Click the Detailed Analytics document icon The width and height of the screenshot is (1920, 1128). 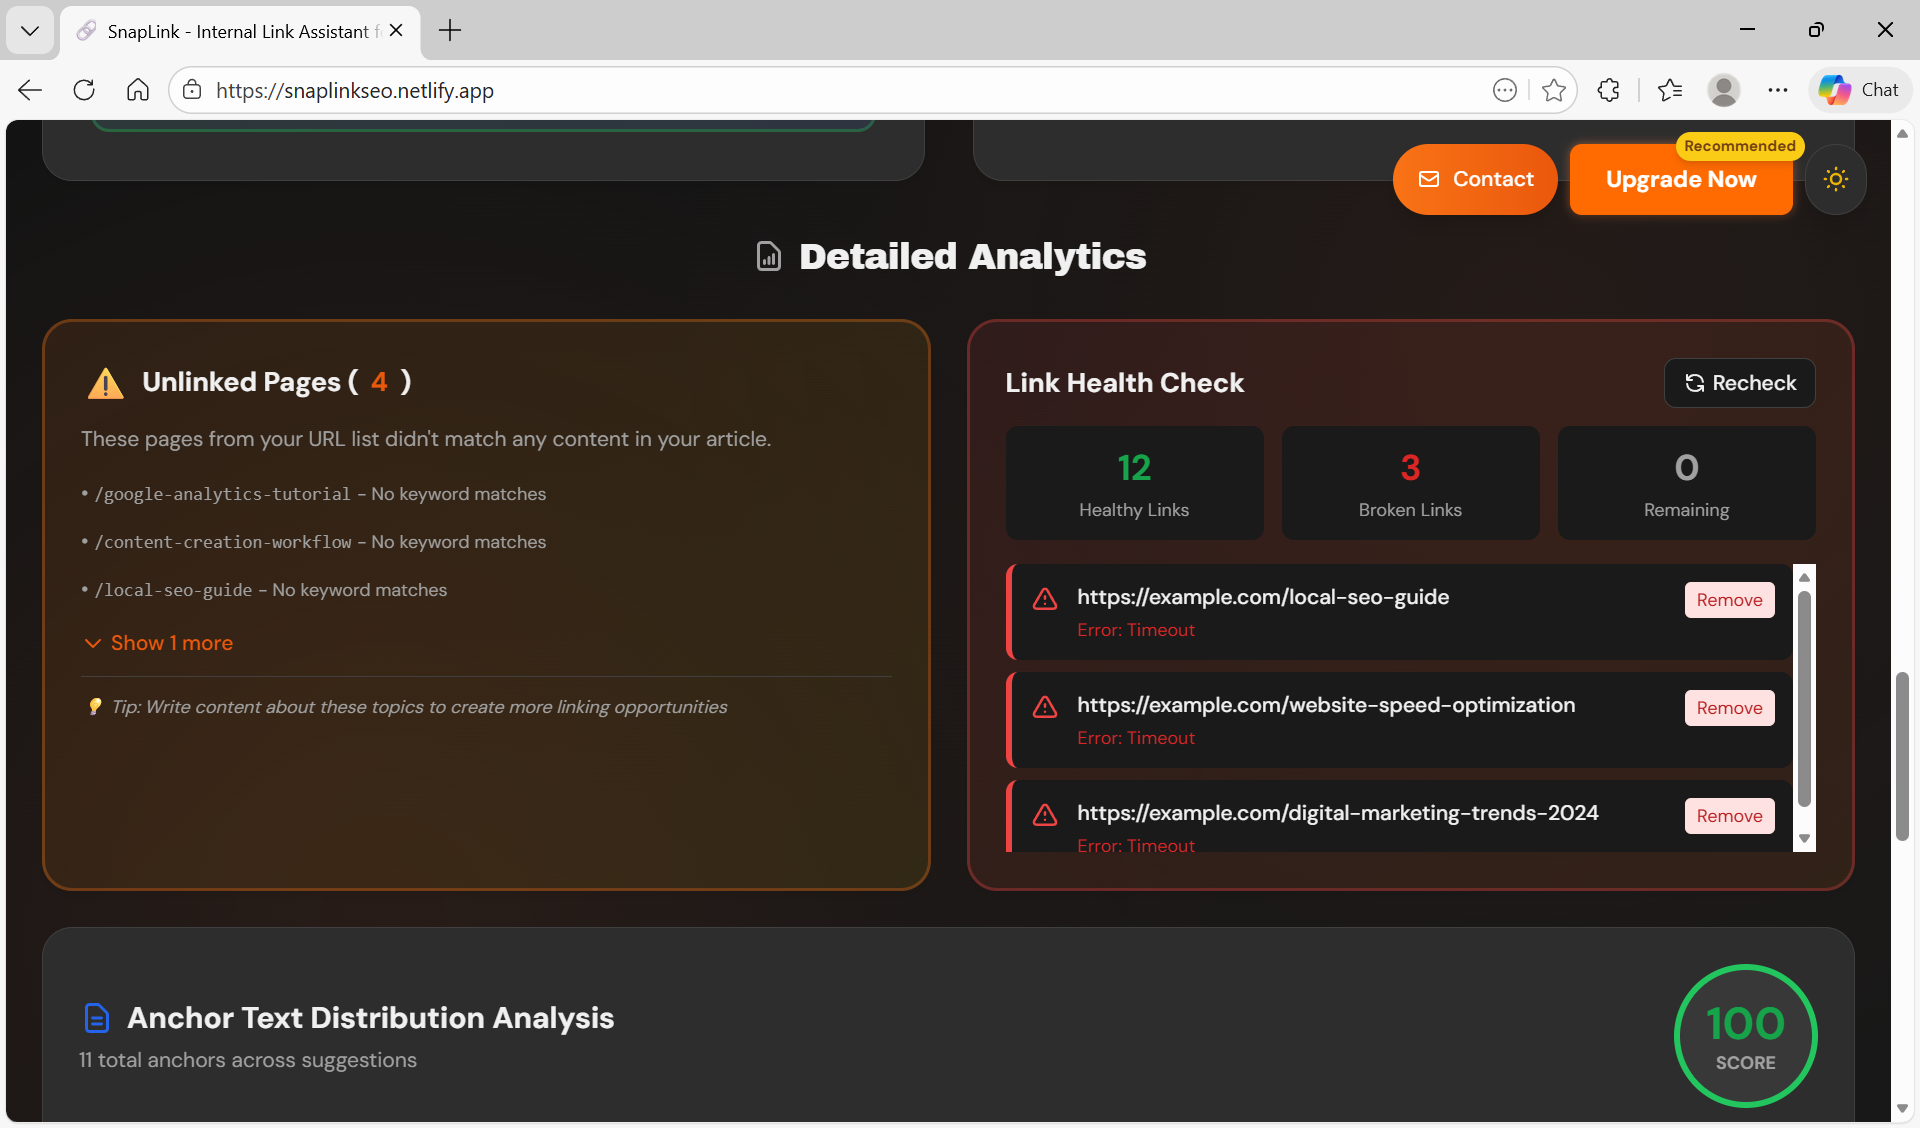click(769, 257)
